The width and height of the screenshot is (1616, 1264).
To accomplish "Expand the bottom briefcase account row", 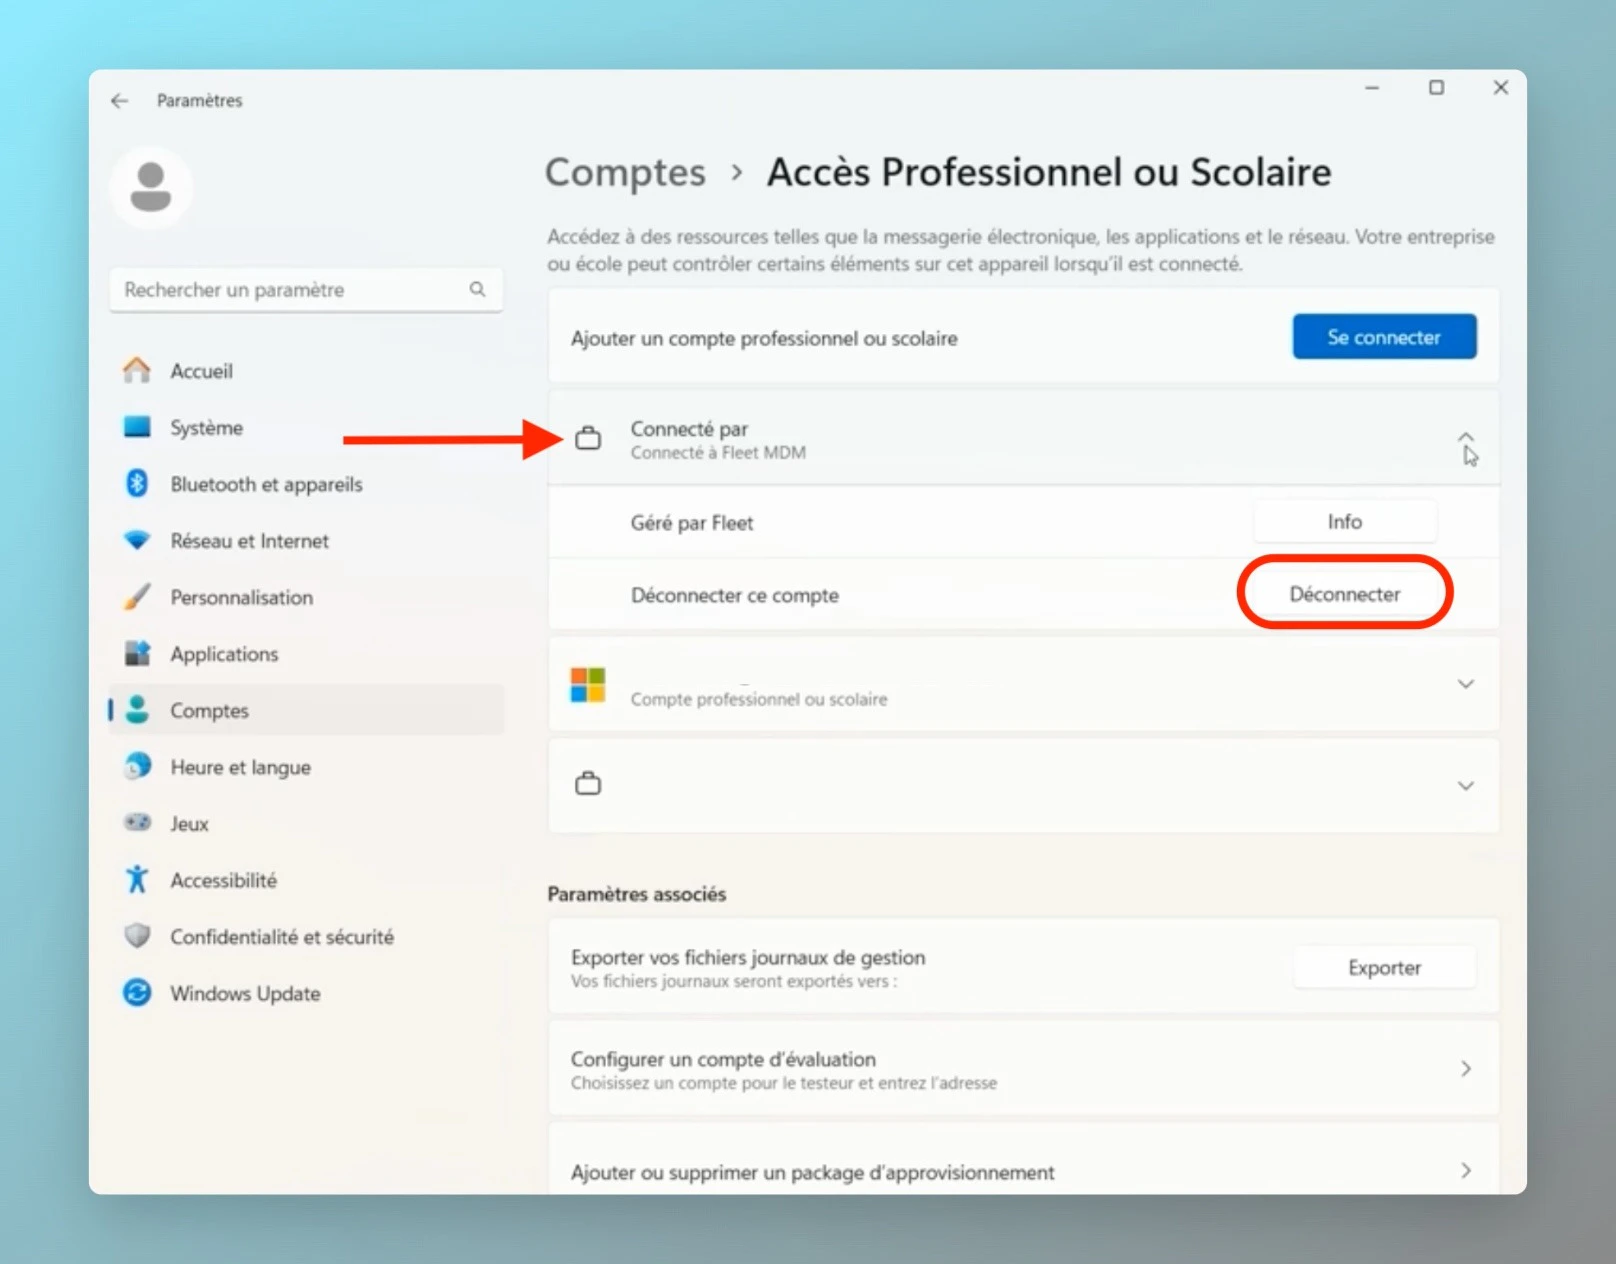I will (1465, 785).
